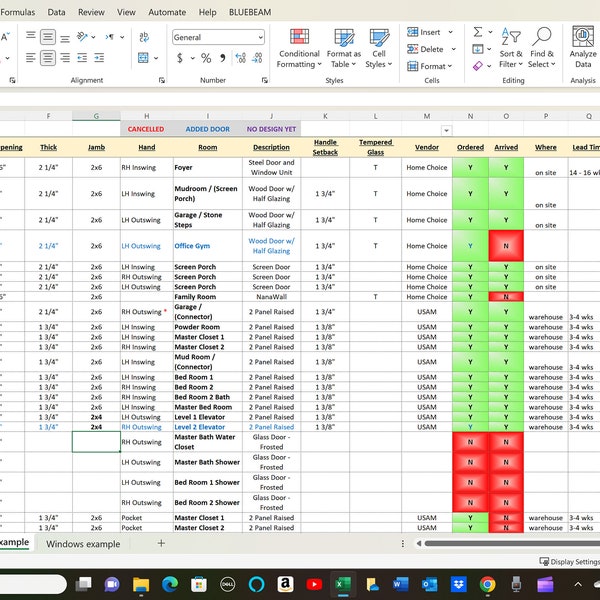Image resolution: width=600 pixels, height=600 pixels.
Task: Apply Accounting dollar number format
Action: coord(179,58)
